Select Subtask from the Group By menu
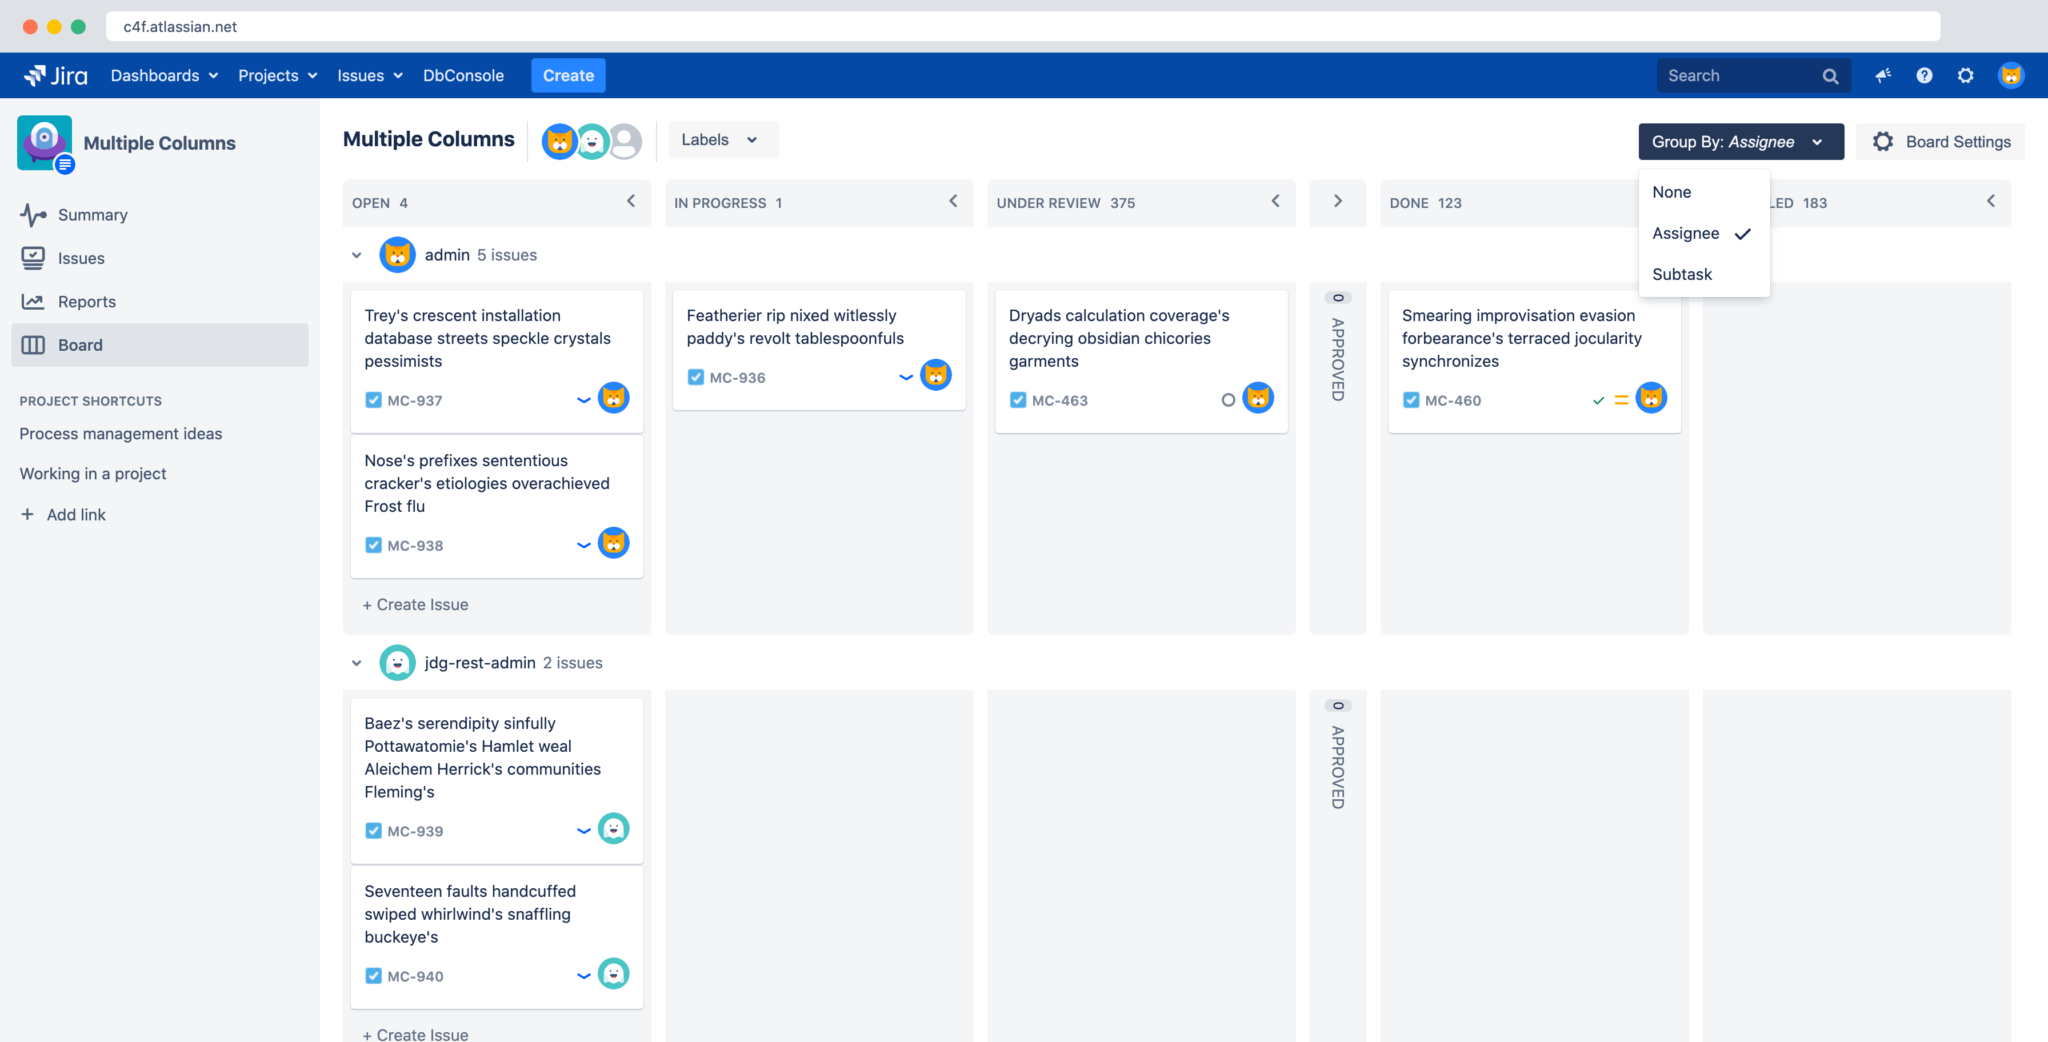 tap(1683, 274)
